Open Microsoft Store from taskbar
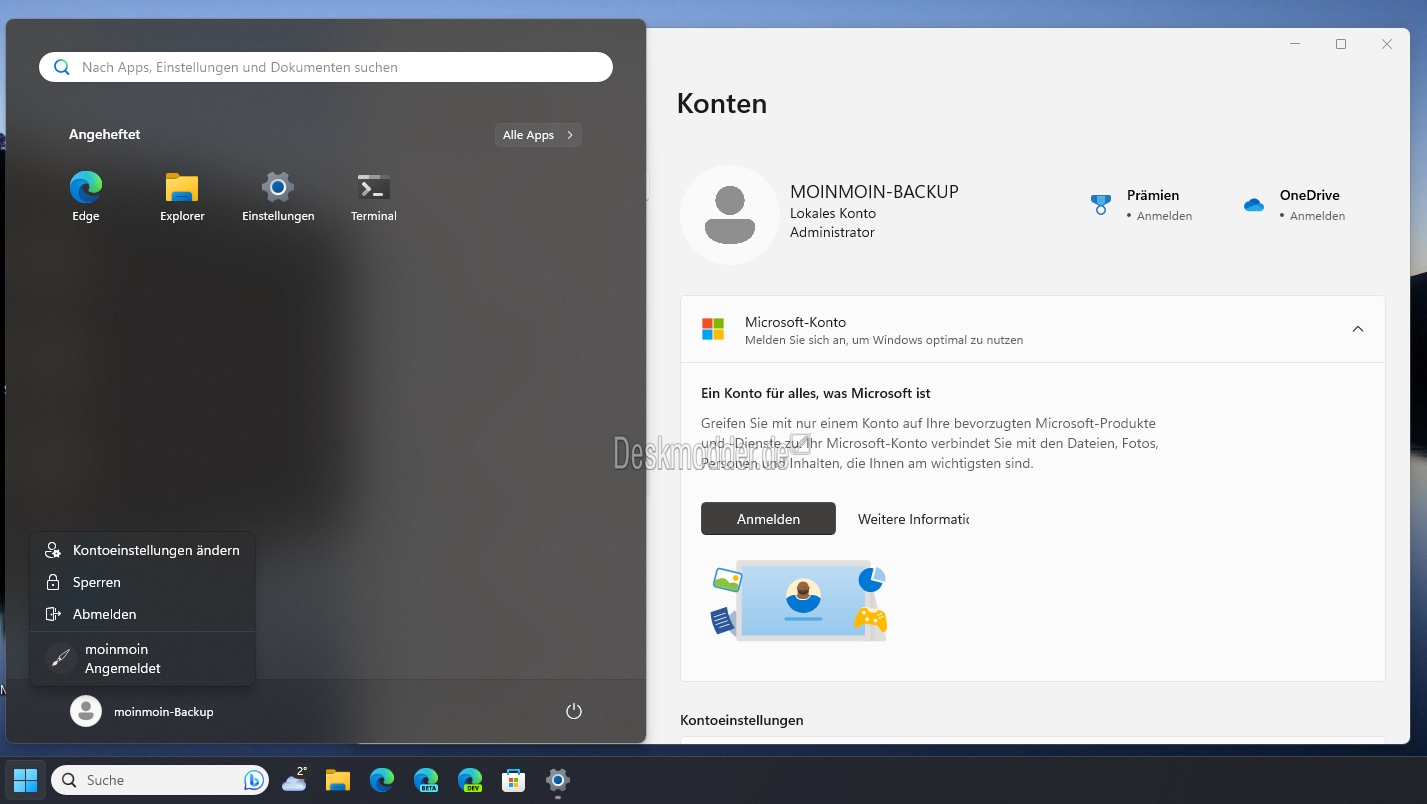This screenshot has height=804, width=1427. pos(514,780)
